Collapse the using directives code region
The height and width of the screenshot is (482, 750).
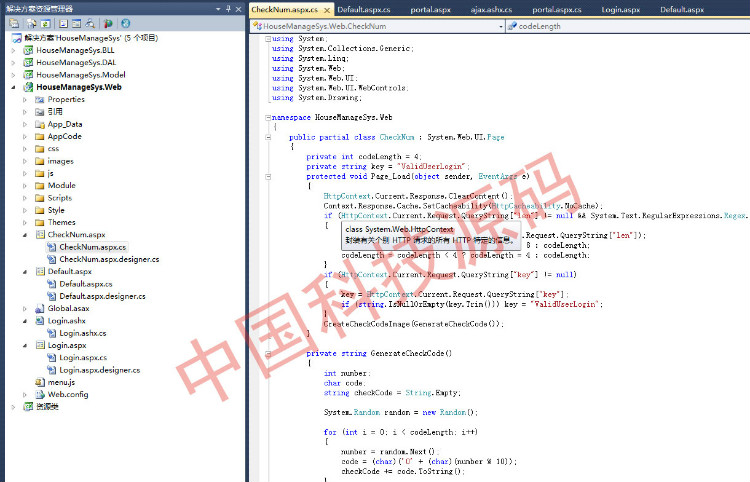[x=266, y=39]
